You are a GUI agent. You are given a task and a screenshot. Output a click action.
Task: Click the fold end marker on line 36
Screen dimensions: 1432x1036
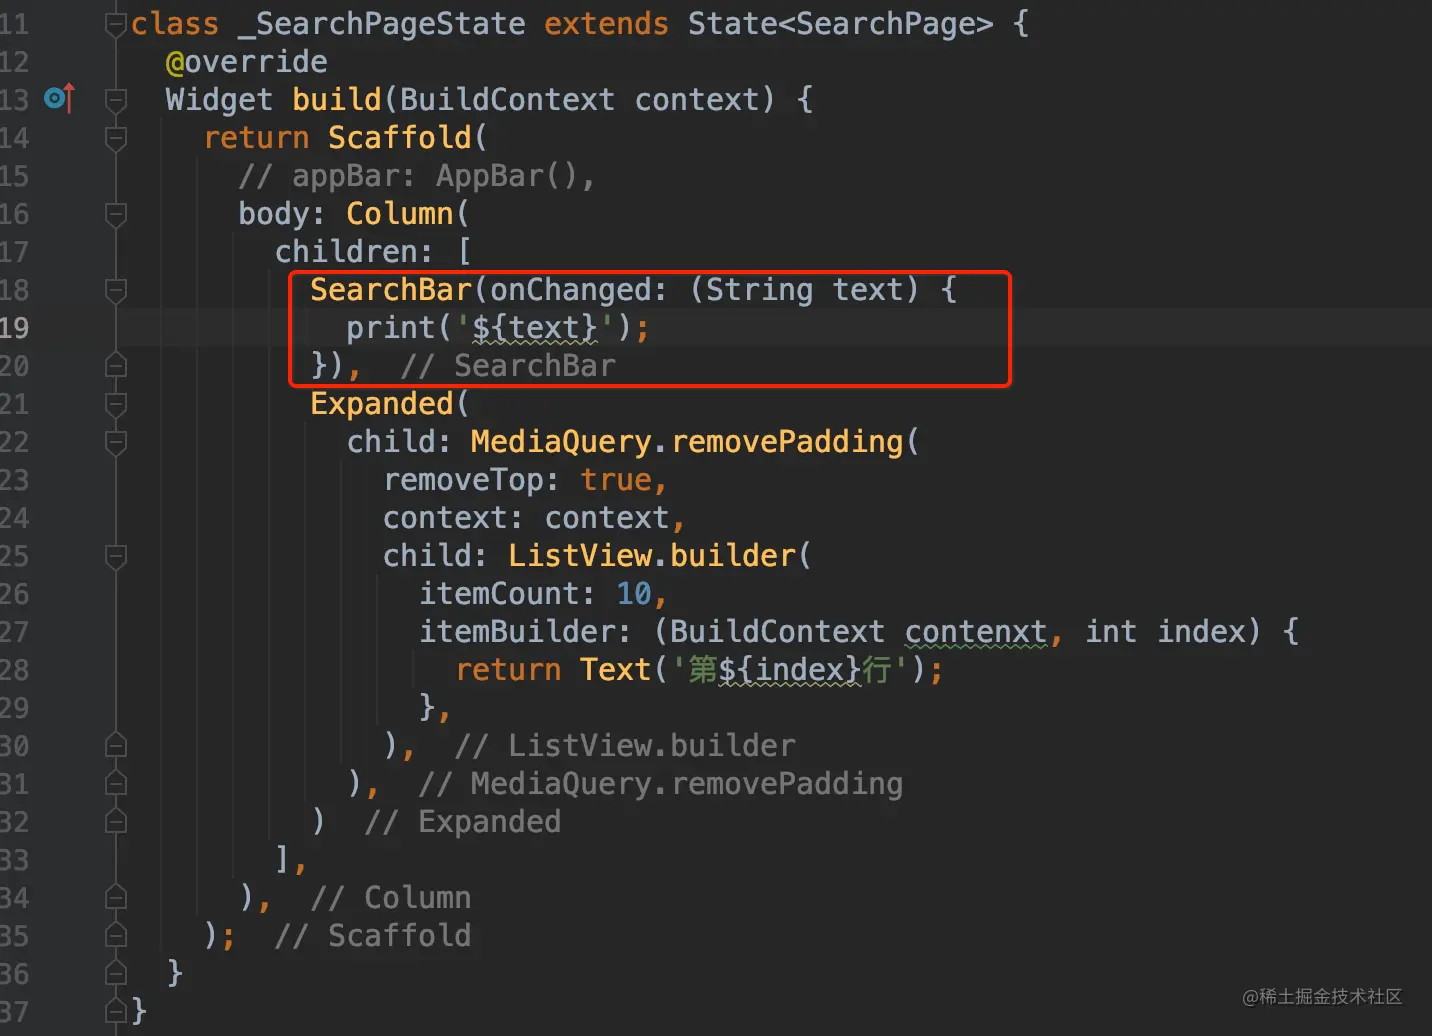point(116,973)
